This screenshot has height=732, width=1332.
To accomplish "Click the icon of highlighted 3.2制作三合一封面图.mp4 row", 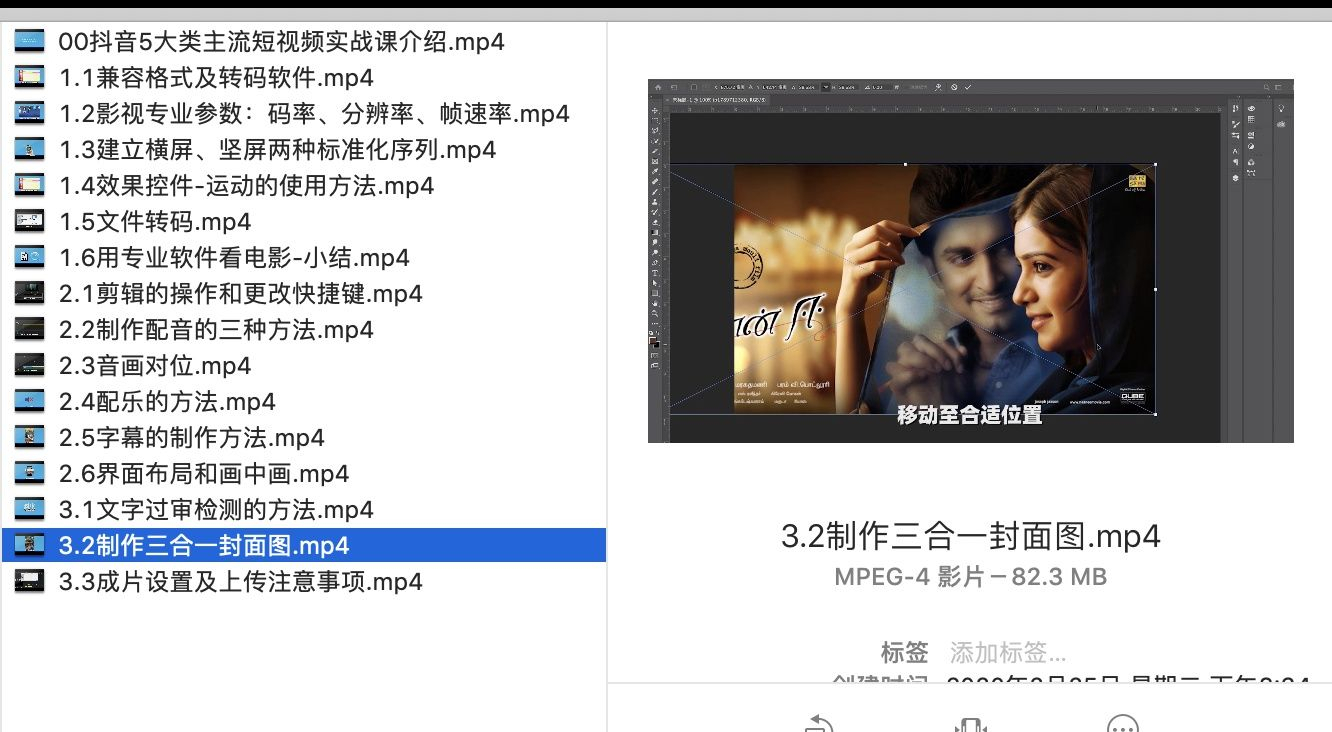I will click(30, 546).
